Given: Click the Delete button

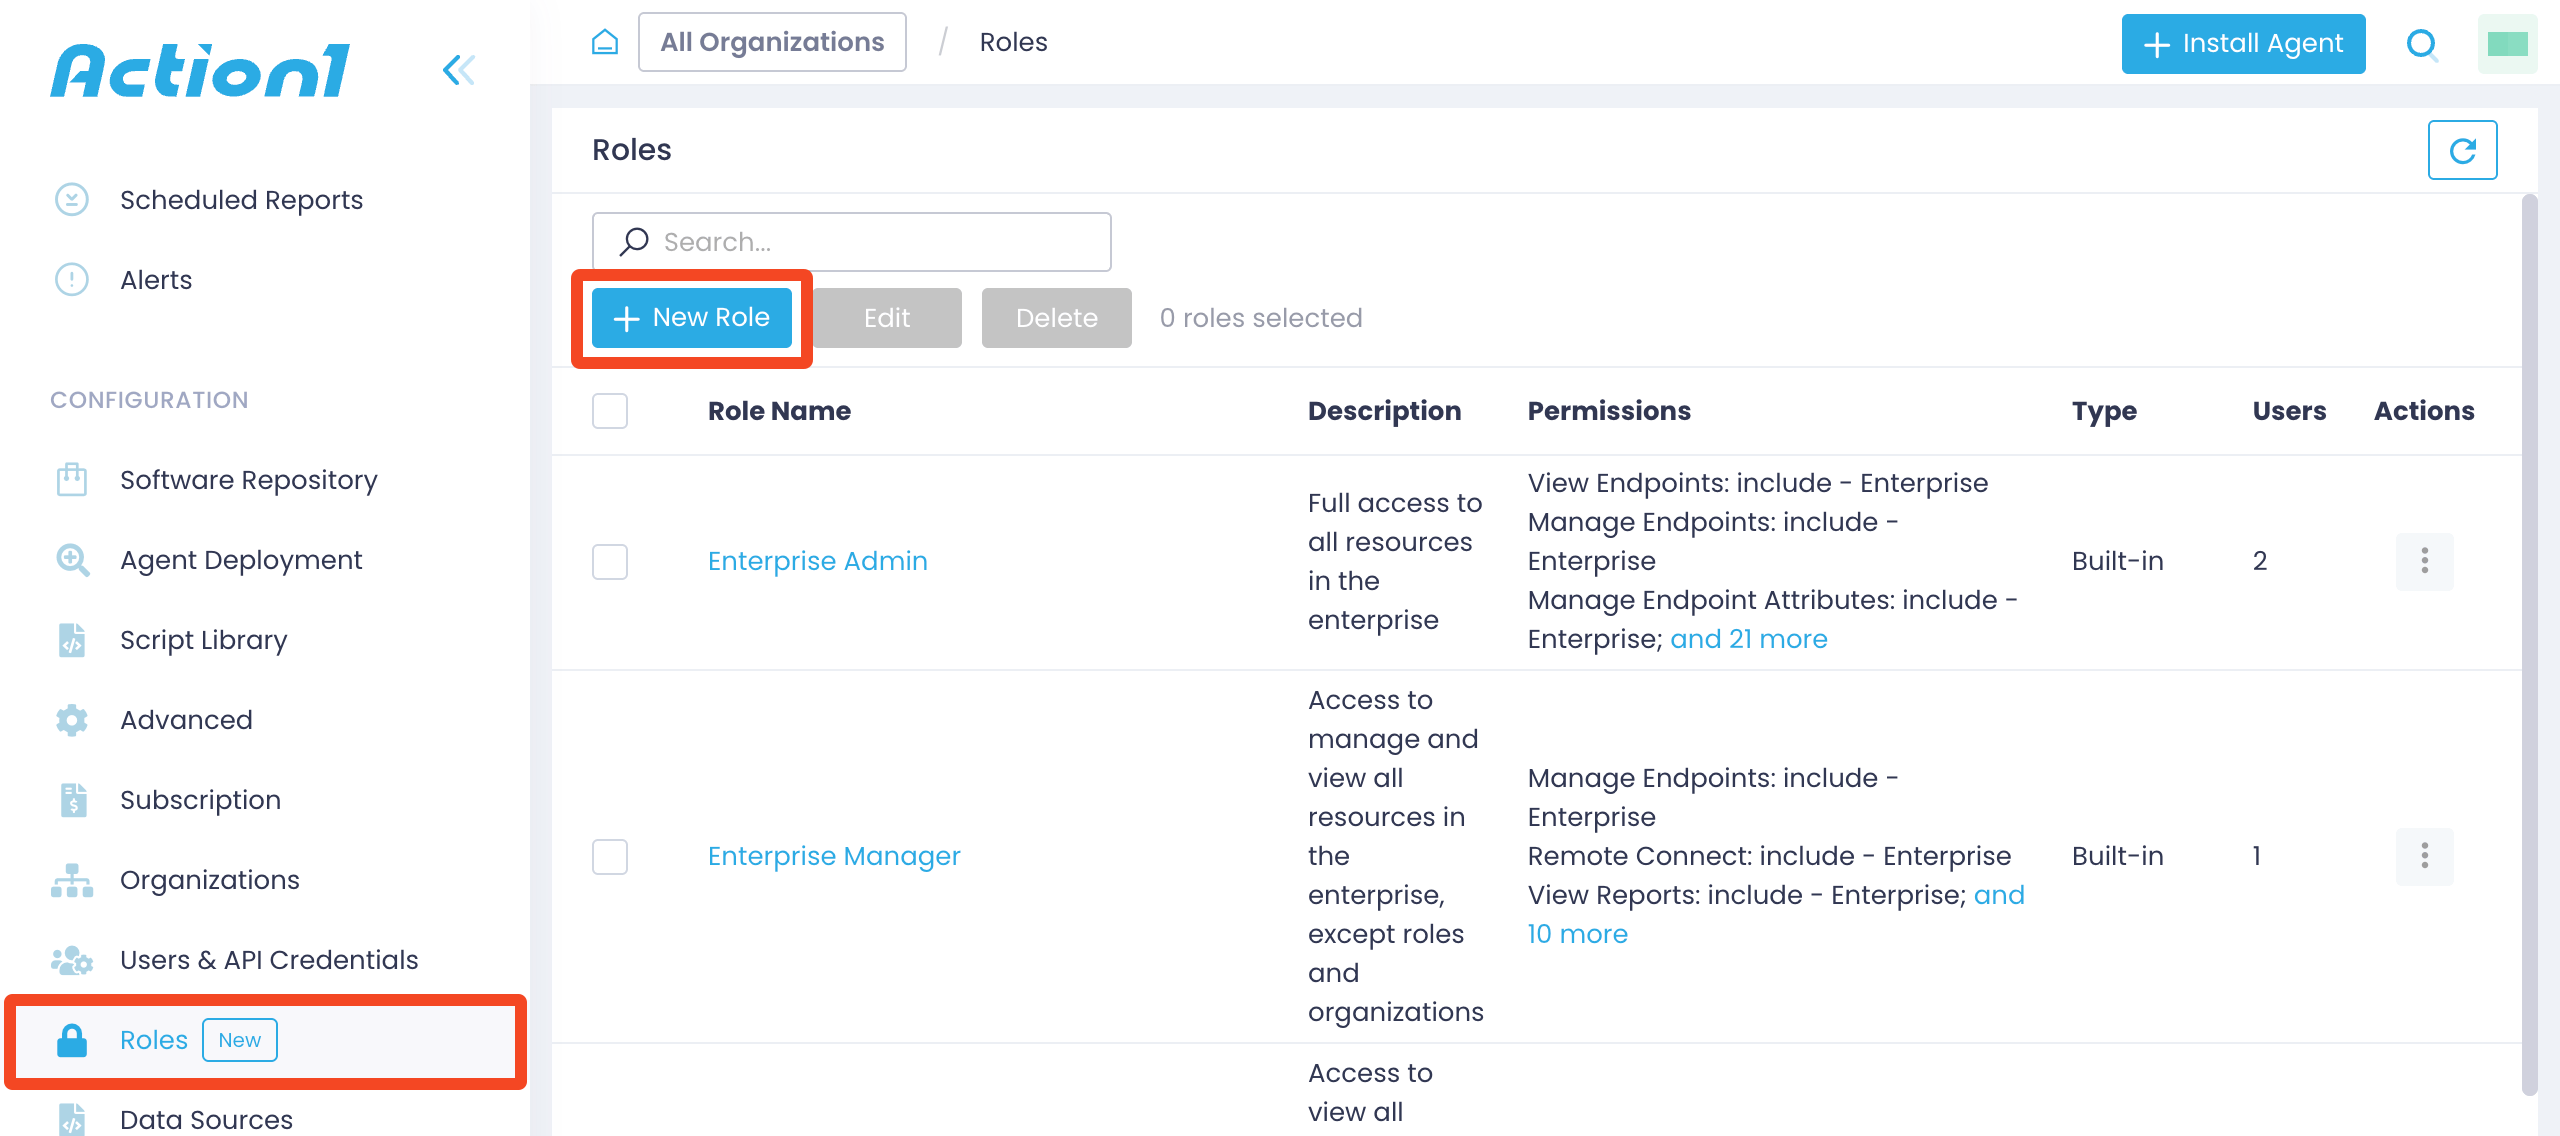Looking at the screenshot, I should click(x=1057, y=318).
